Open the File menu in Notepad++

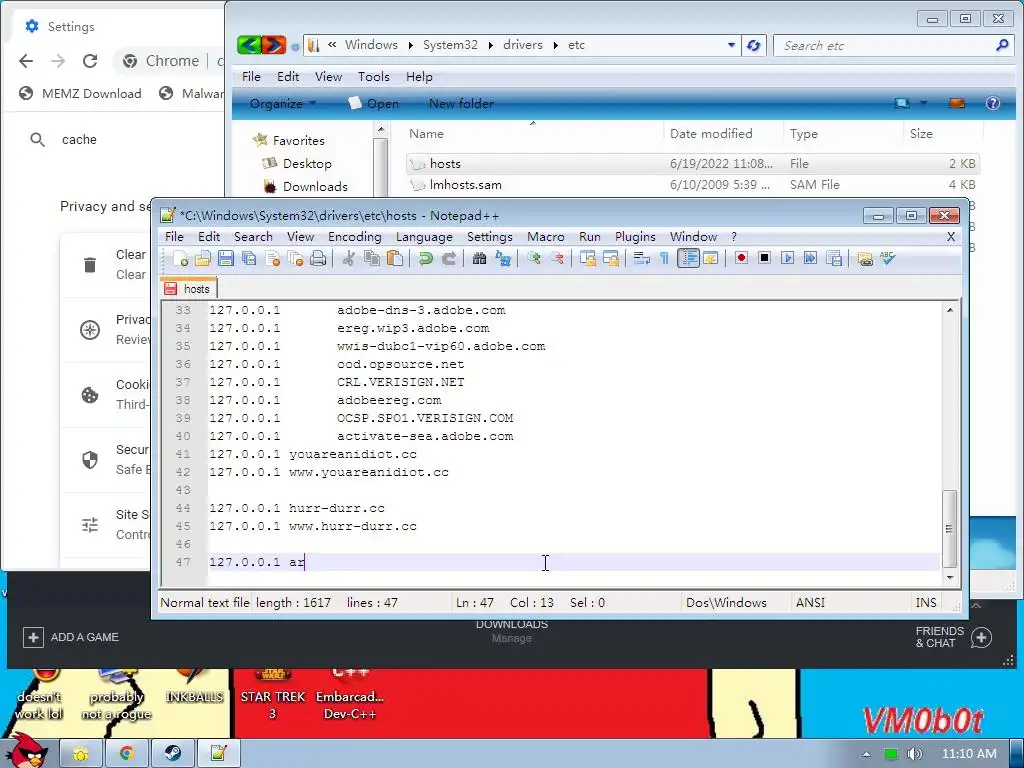(174, 236)
